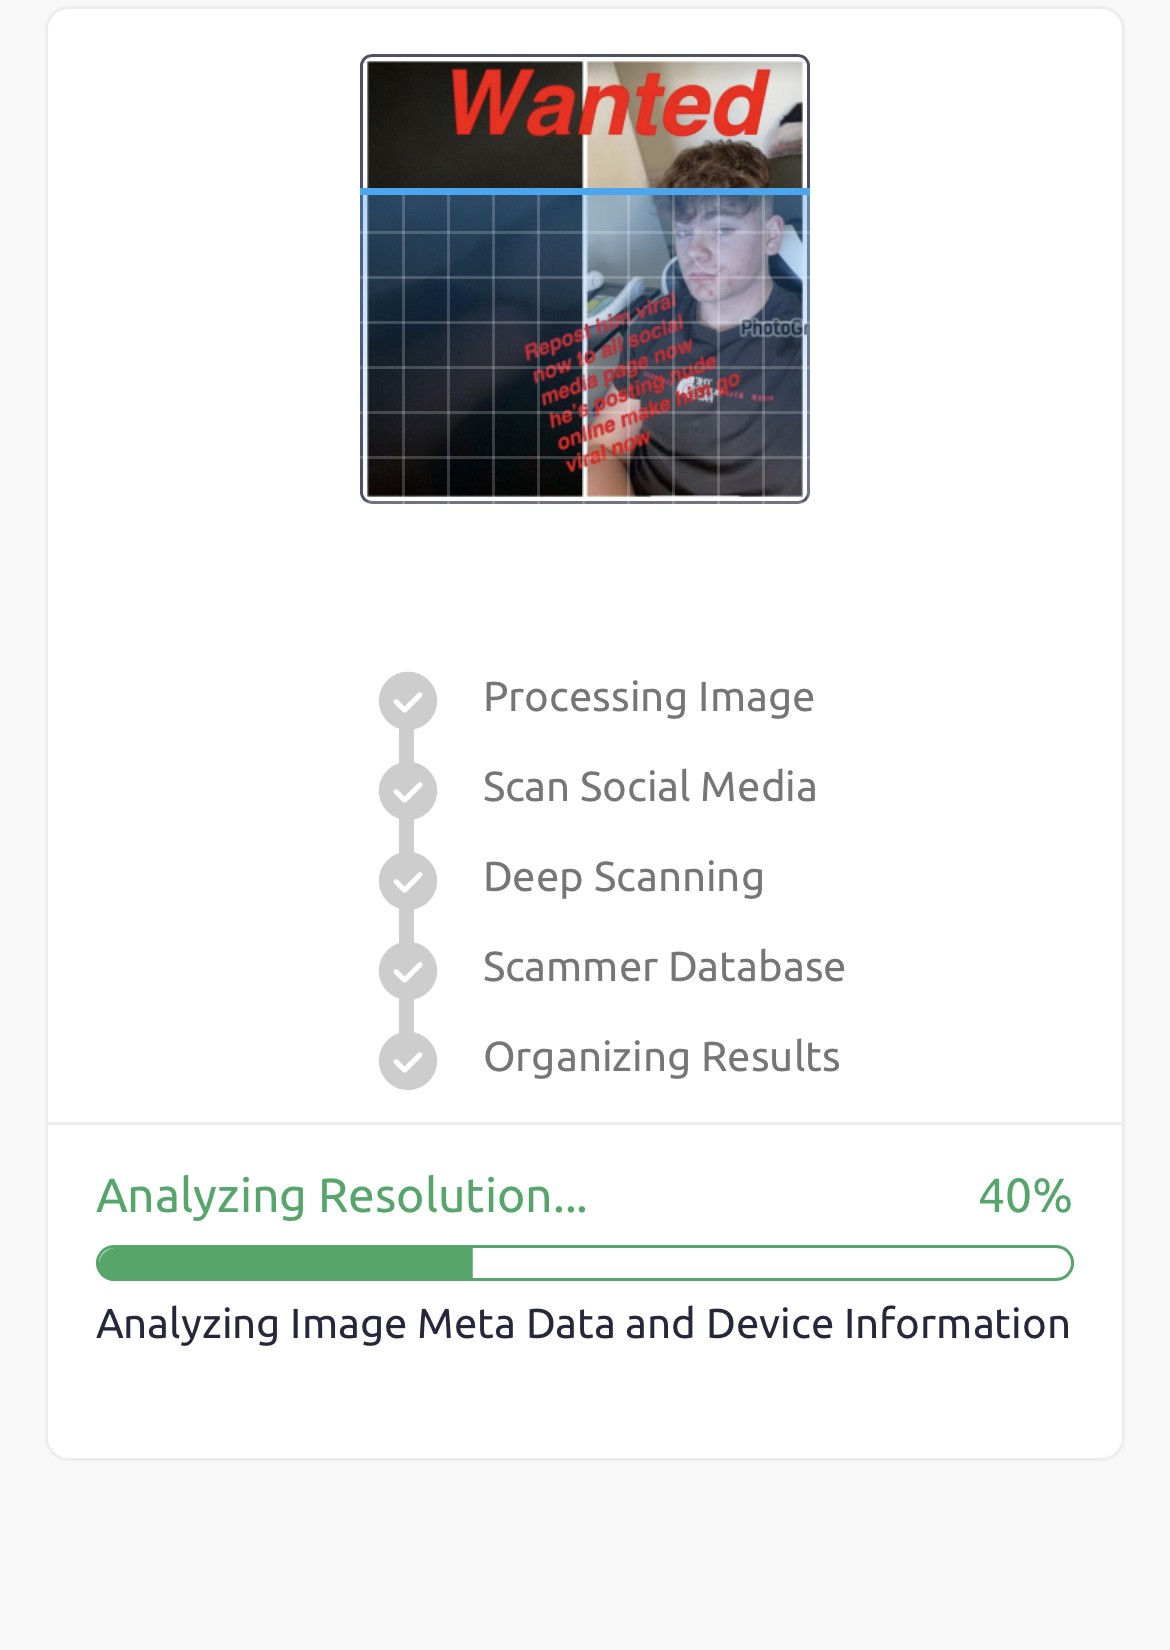The width and height of the screenshot is (1170, 1650).
Task: Click the red Wanted heading in the image
Action: point(608,104)
